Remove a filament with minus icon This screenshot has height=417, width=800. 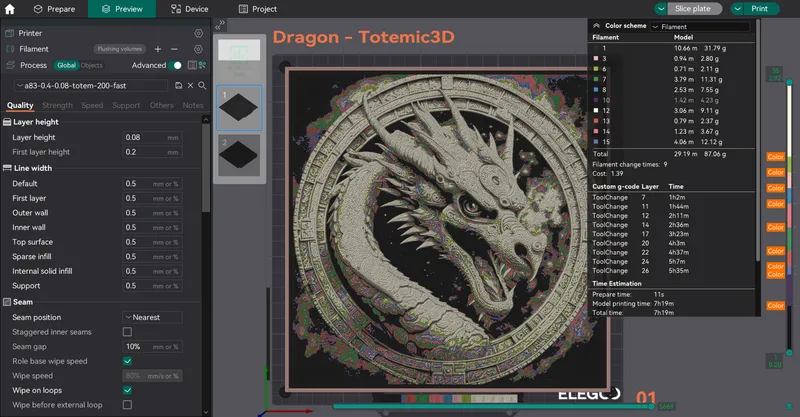174,49
